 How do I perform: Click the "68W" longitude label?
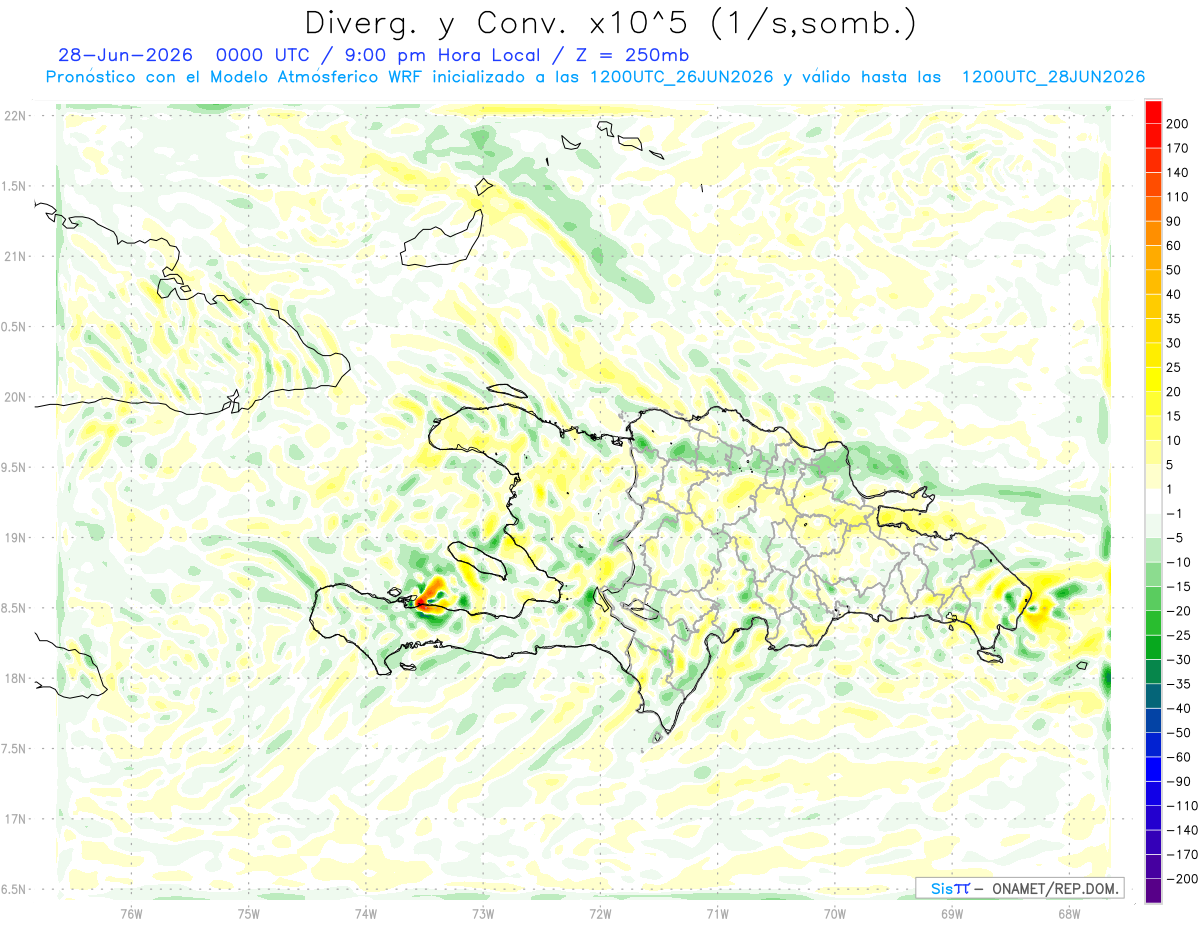(1069, 913)
